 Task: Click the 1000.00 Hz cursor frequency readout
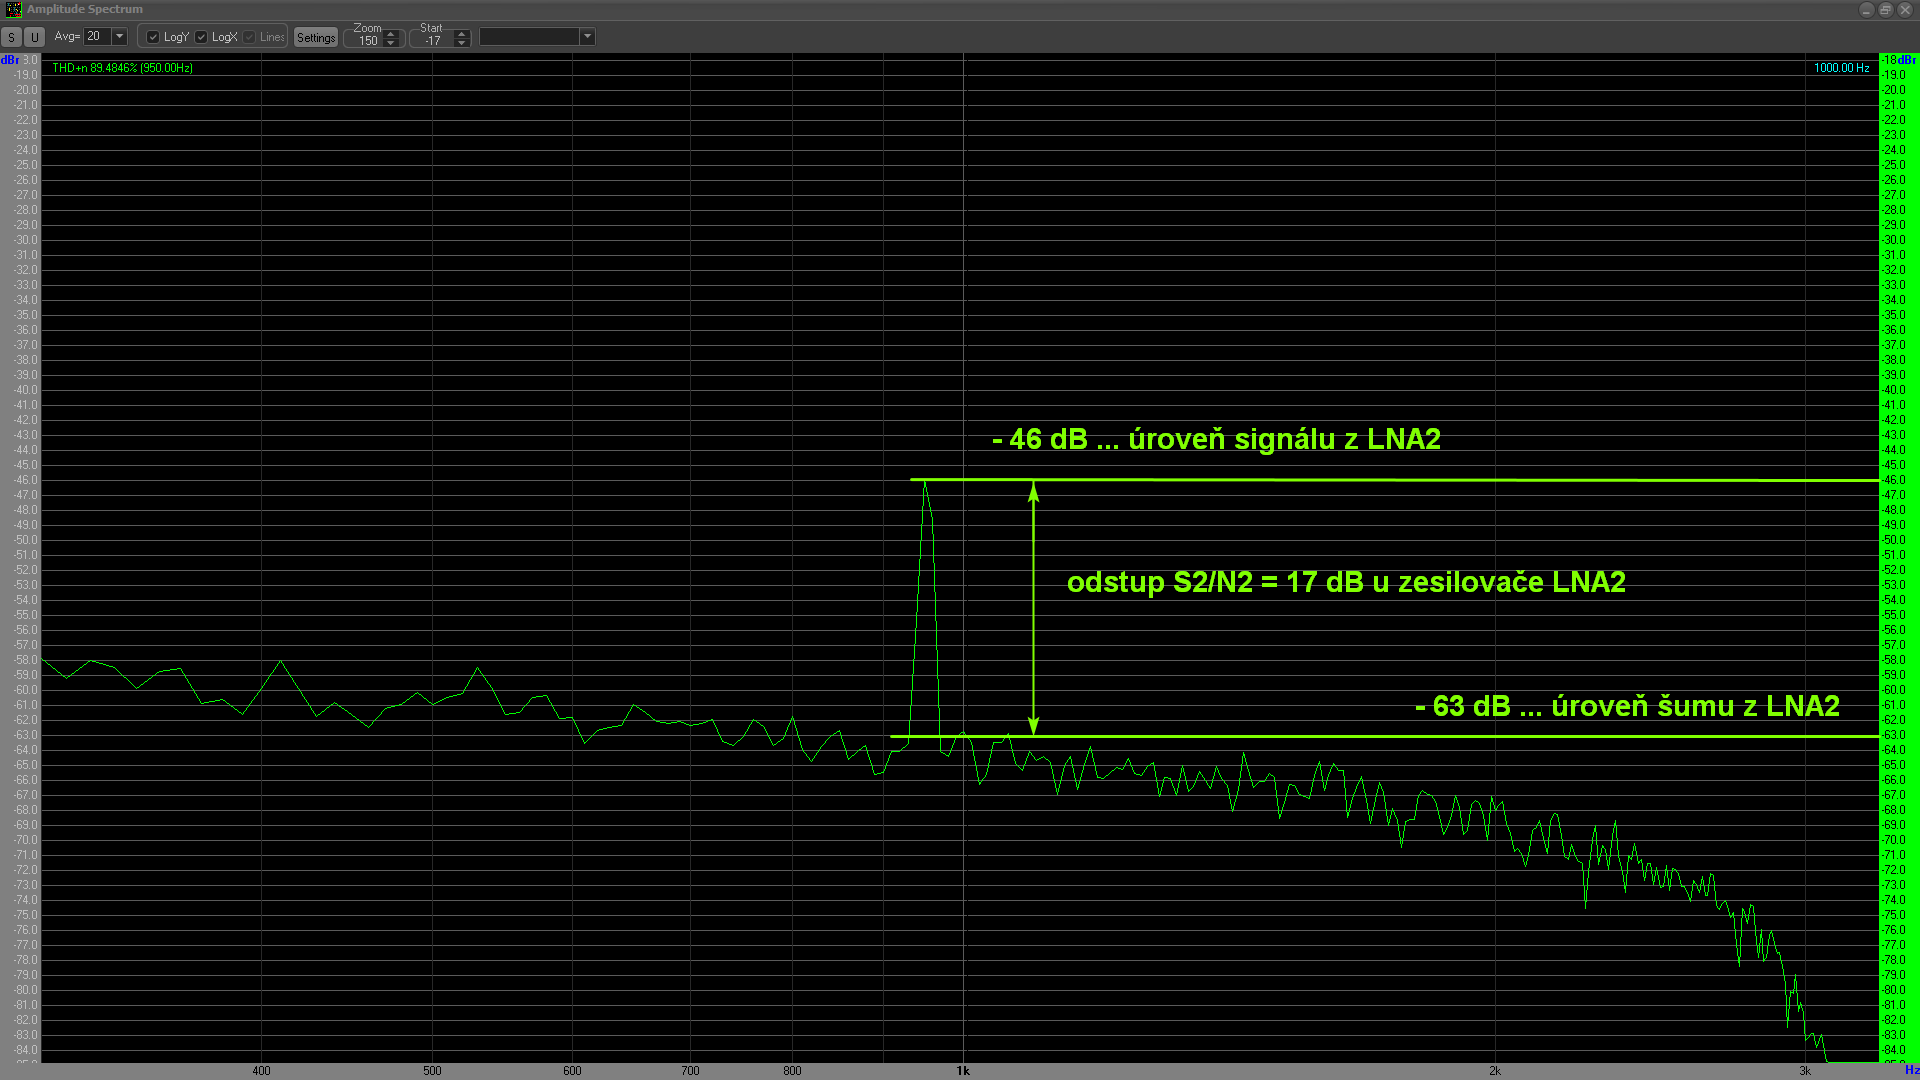click(1841, 68)
